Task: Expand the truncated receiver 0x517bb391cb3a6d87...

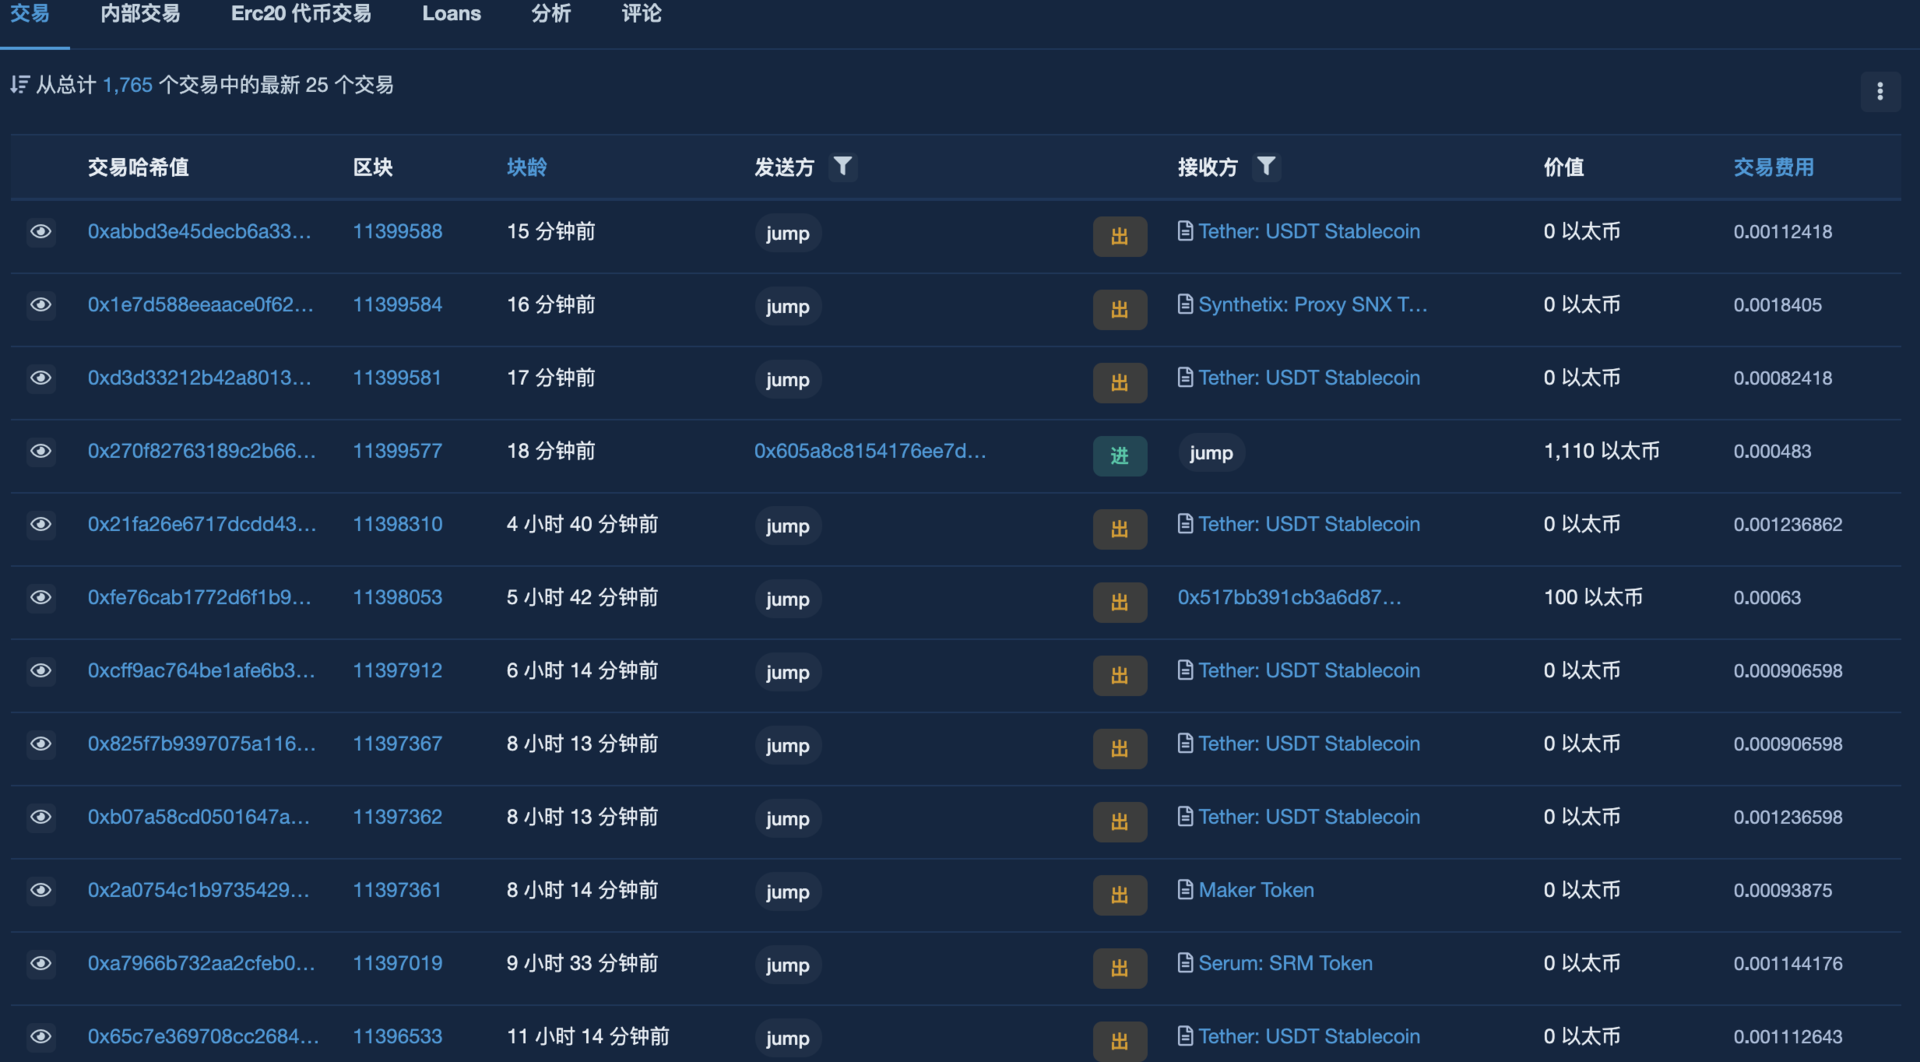Action: [x=1289, y=597]
